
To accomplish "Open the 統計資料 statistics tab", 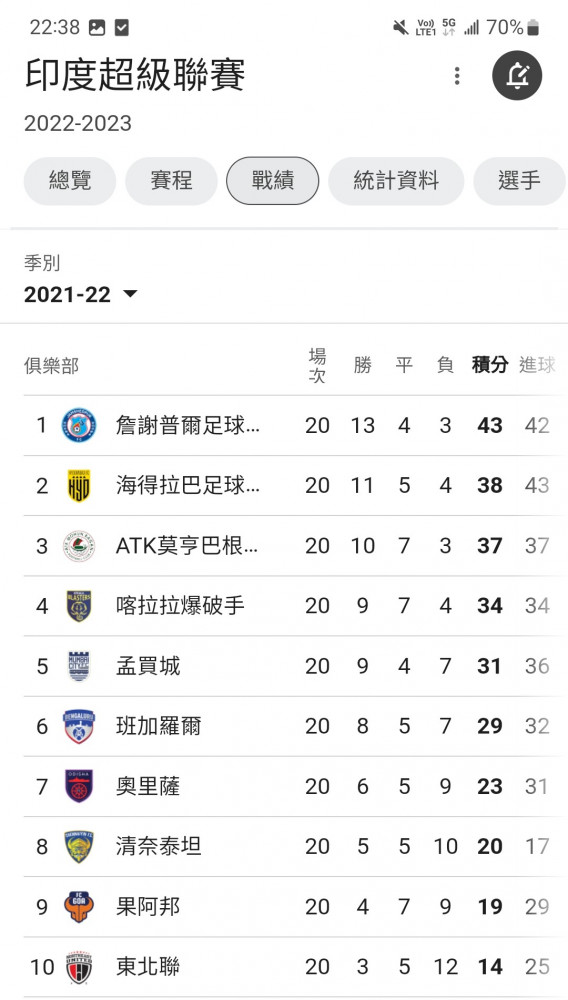I will (x=396, y=181).
